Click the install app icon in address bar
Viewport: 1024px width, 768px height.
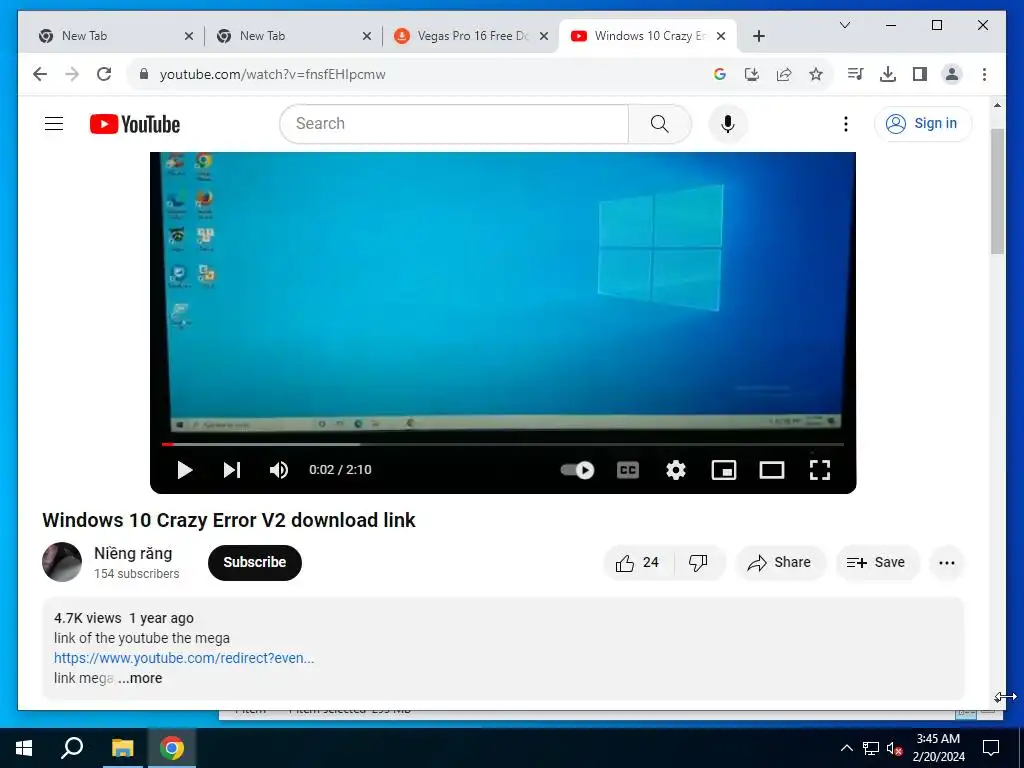[x=752, y=74]
